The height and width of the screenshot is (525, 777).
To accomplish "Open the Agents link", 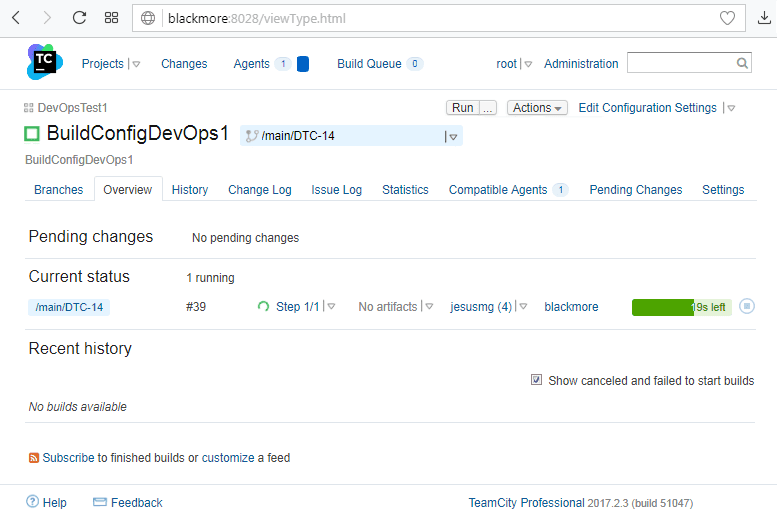I will tap(251, 64).
